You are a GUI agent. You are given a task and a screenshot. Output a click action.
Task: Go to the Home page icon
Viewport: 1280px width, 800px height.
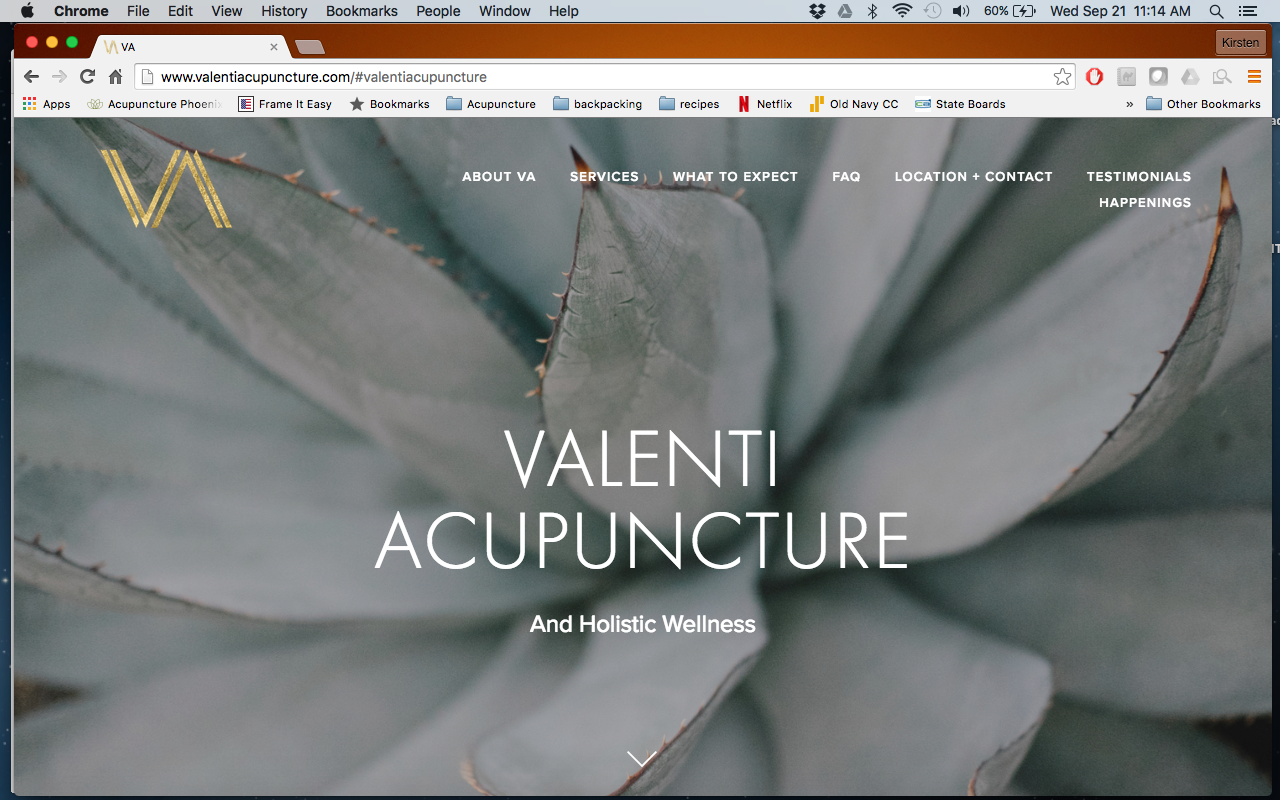coord(116,77)
